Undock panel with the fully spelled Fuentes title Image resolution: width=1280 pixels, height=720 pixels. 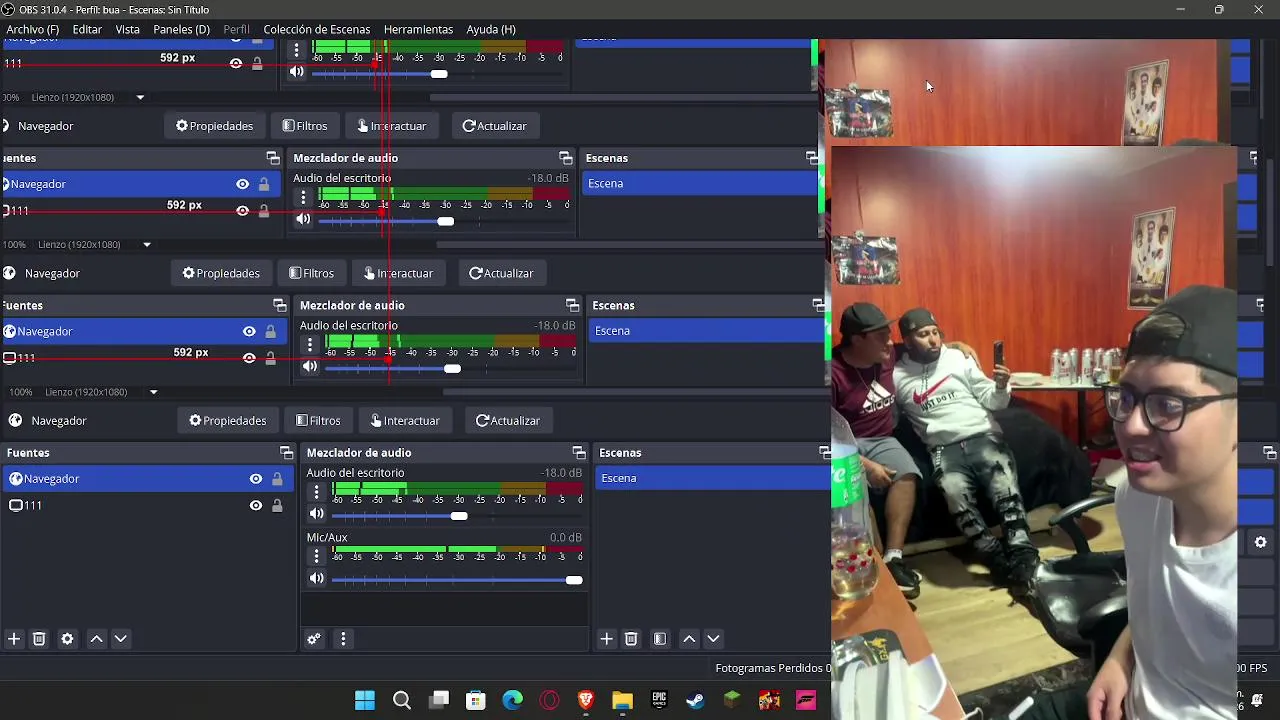coord(286,453)
